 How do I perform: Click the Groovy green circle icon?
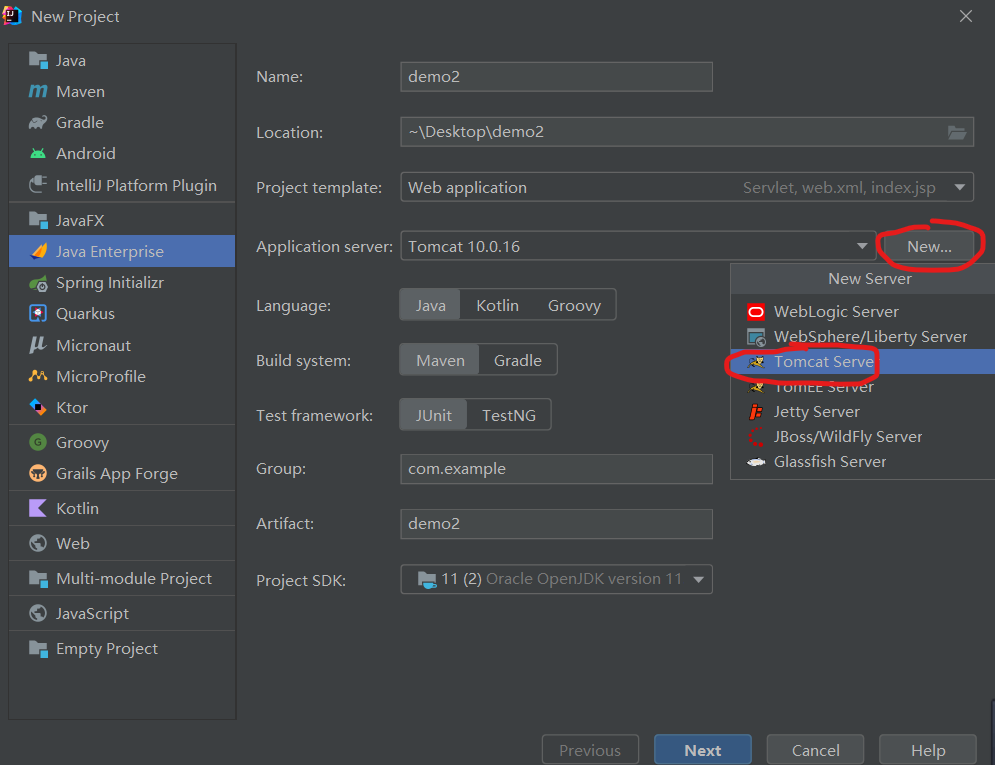click(x=38, y=442)
